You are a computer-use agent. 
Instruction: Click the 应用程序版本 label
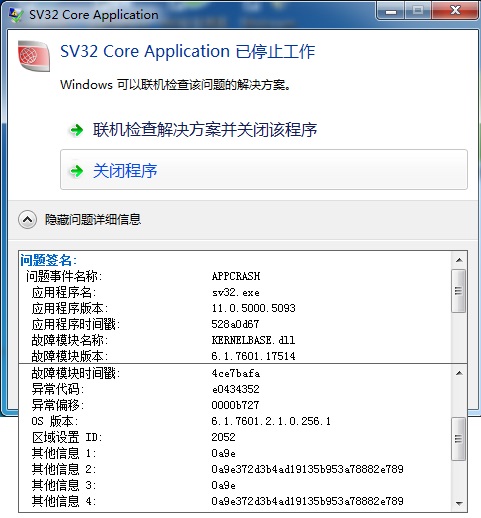coord(70,308)
